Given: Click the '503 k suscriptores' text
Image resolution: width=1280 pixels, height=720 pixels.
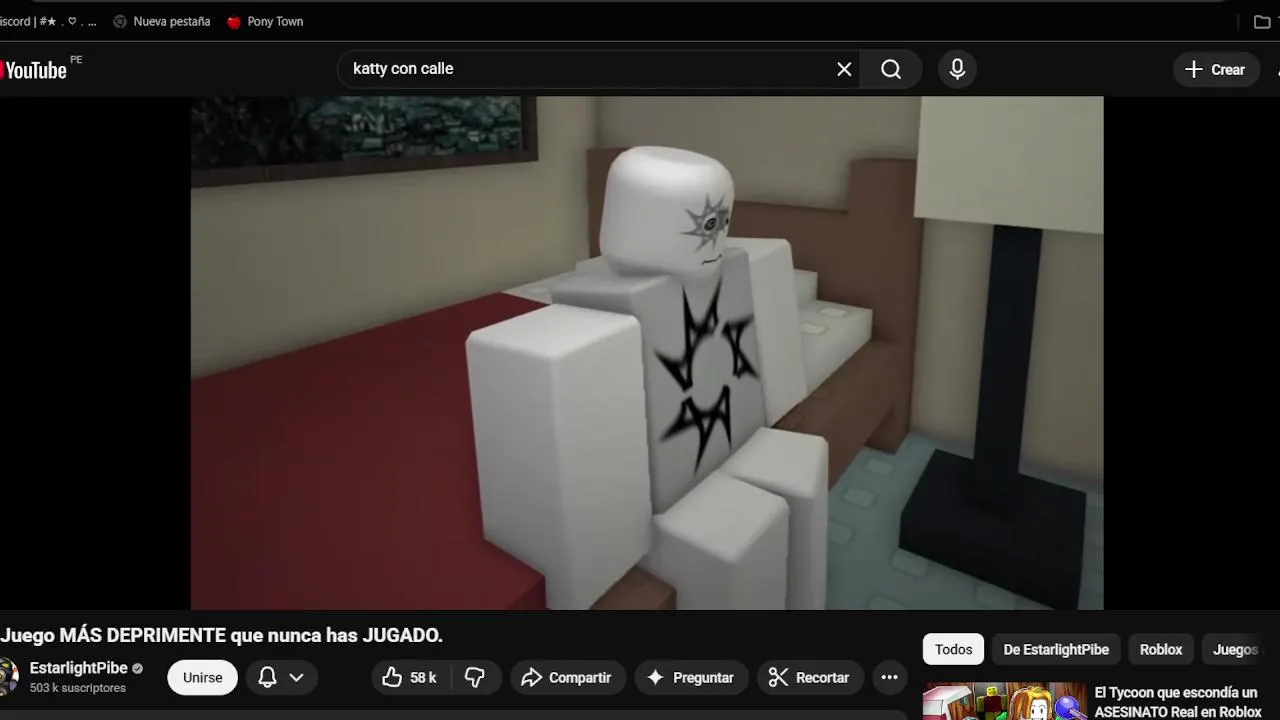Looking at the screenshot, I should point(78,688).
